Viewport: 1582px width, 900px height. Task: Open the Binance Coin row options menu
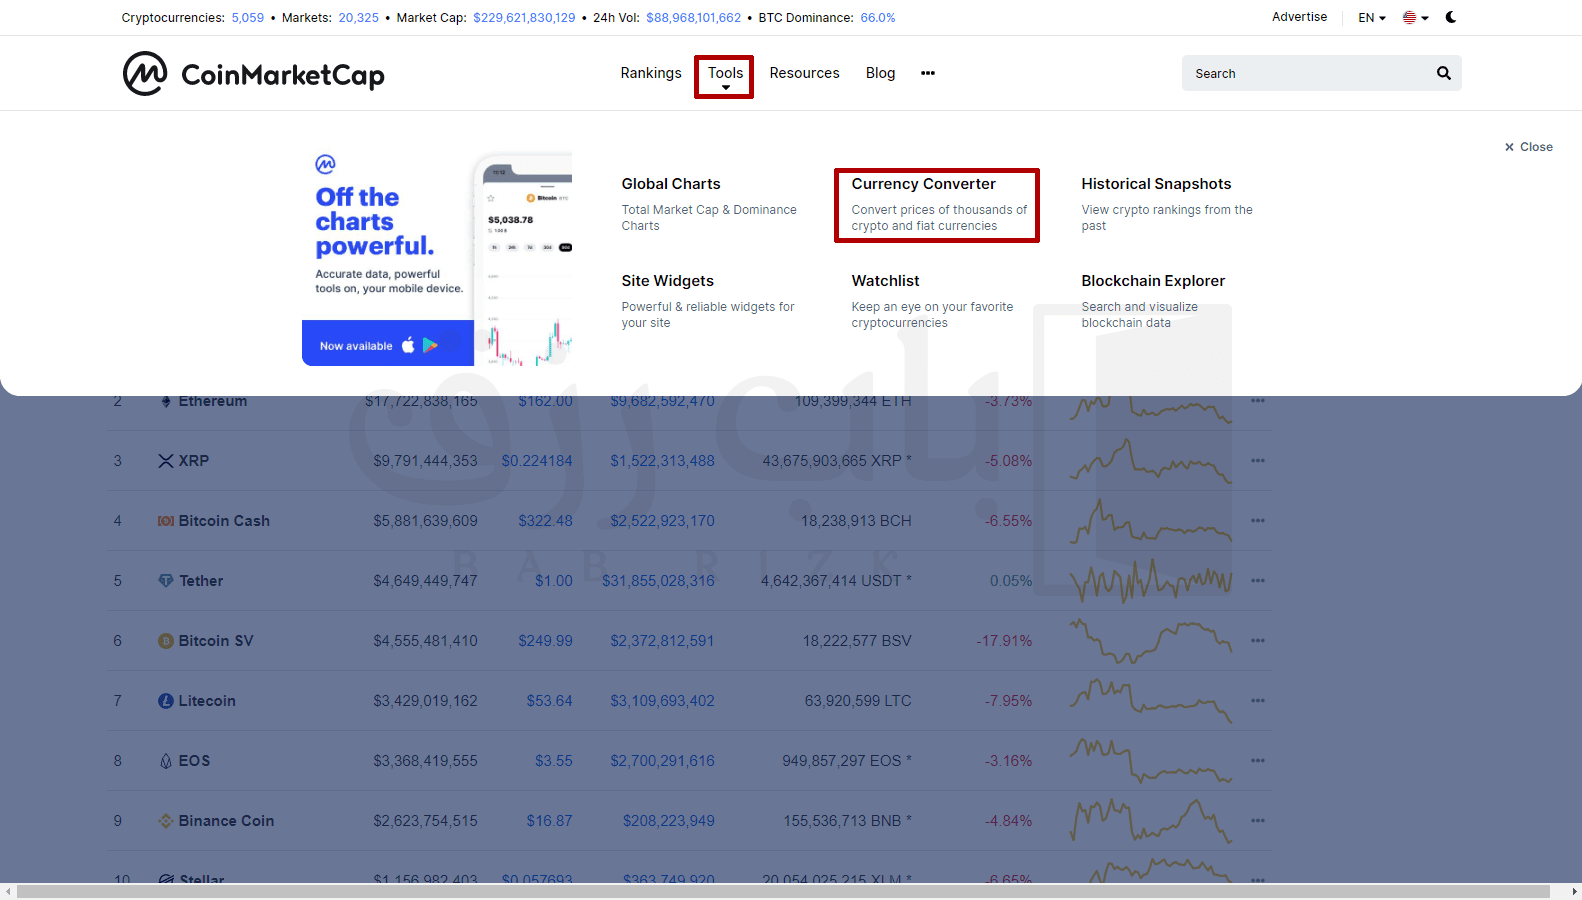(1258, 821)
